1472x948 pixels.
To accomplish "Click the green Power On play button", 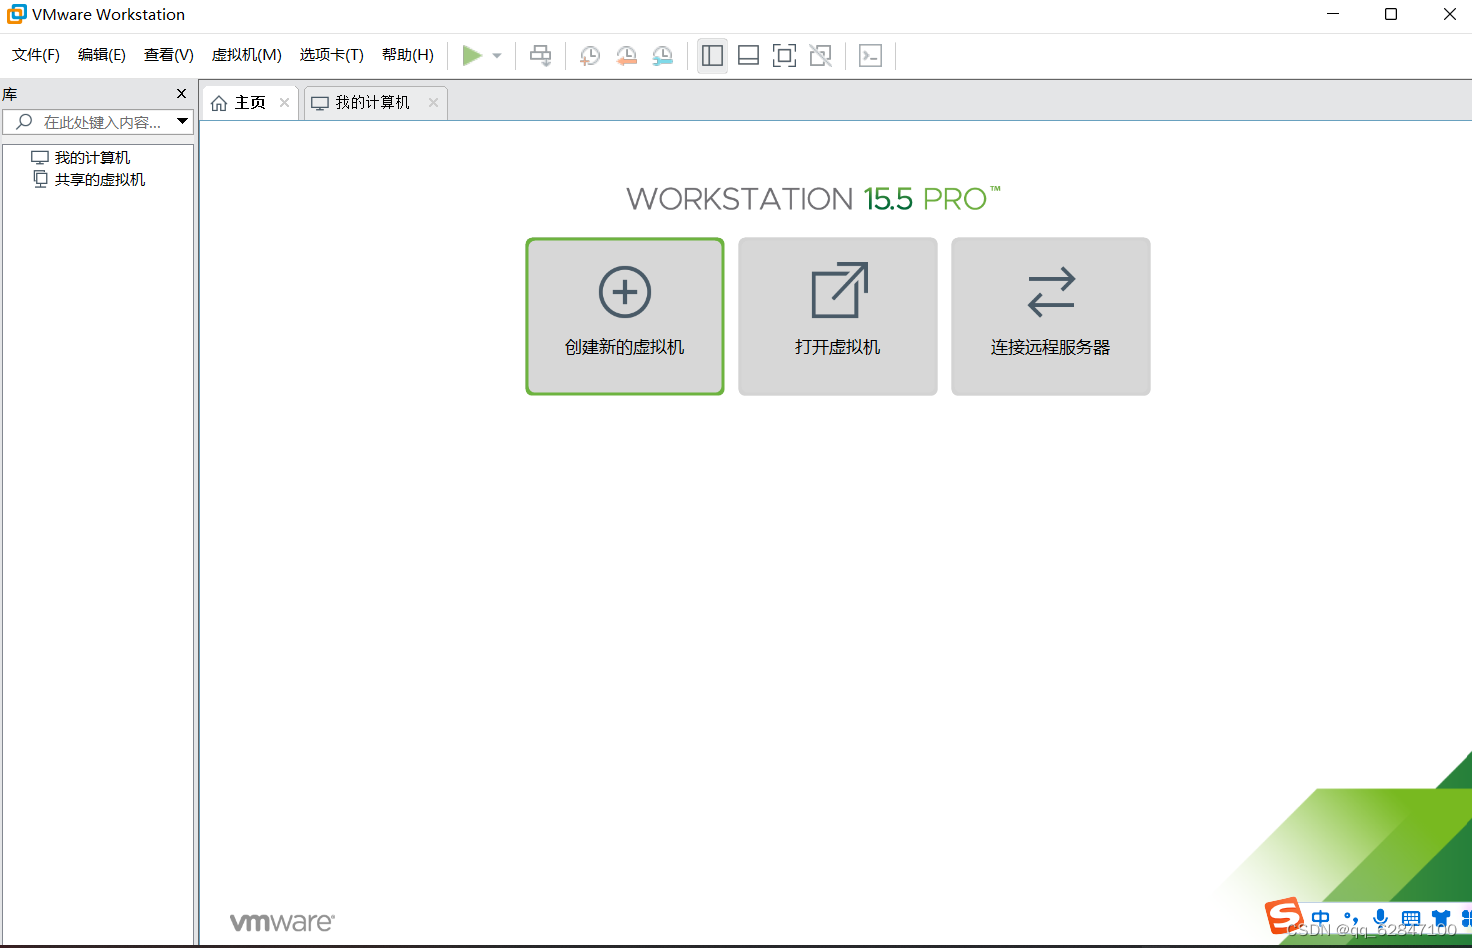I will click(472, 56).
